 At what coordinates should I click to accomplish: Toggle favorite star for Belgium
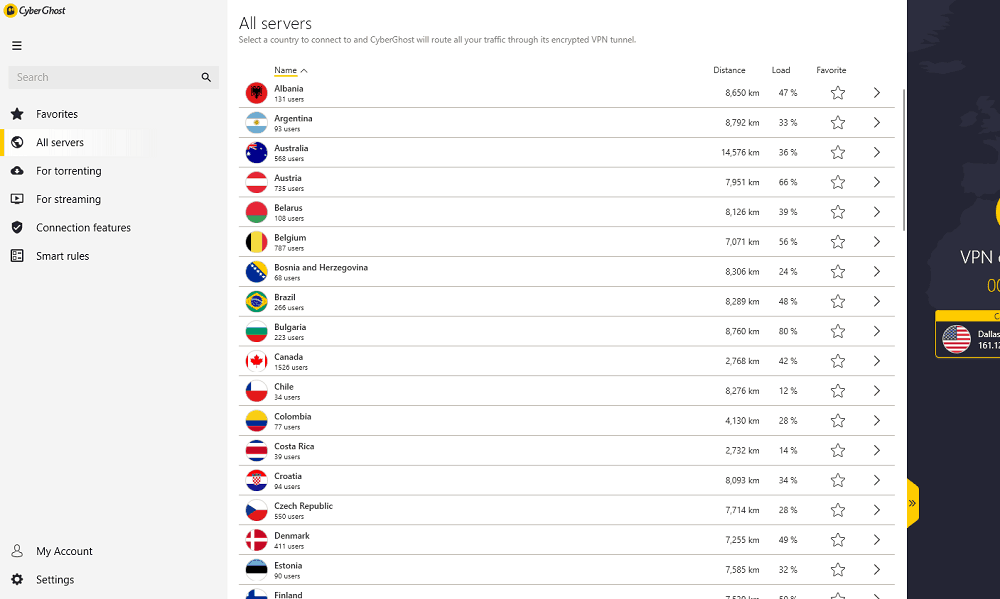[838, 242]
